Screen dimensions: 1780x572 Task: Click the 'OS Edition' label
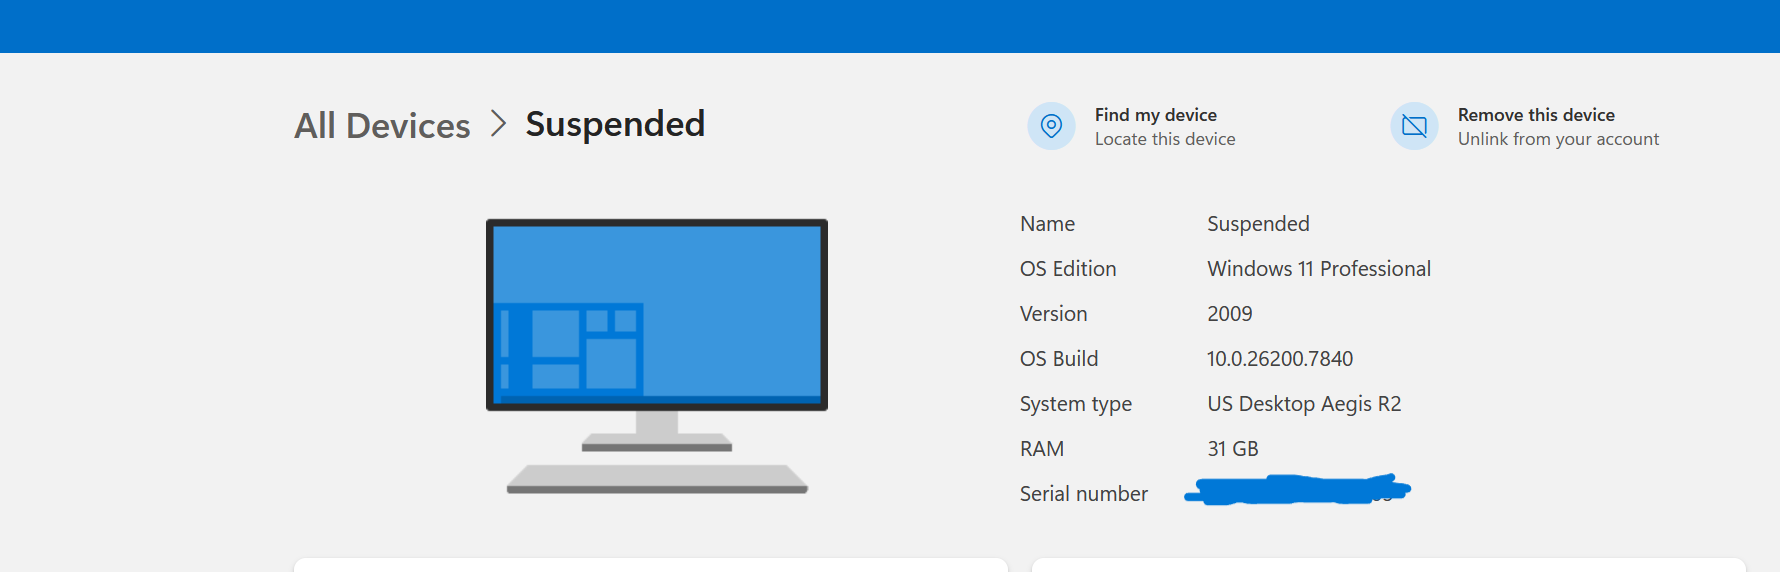click(x=1068, y=269)
